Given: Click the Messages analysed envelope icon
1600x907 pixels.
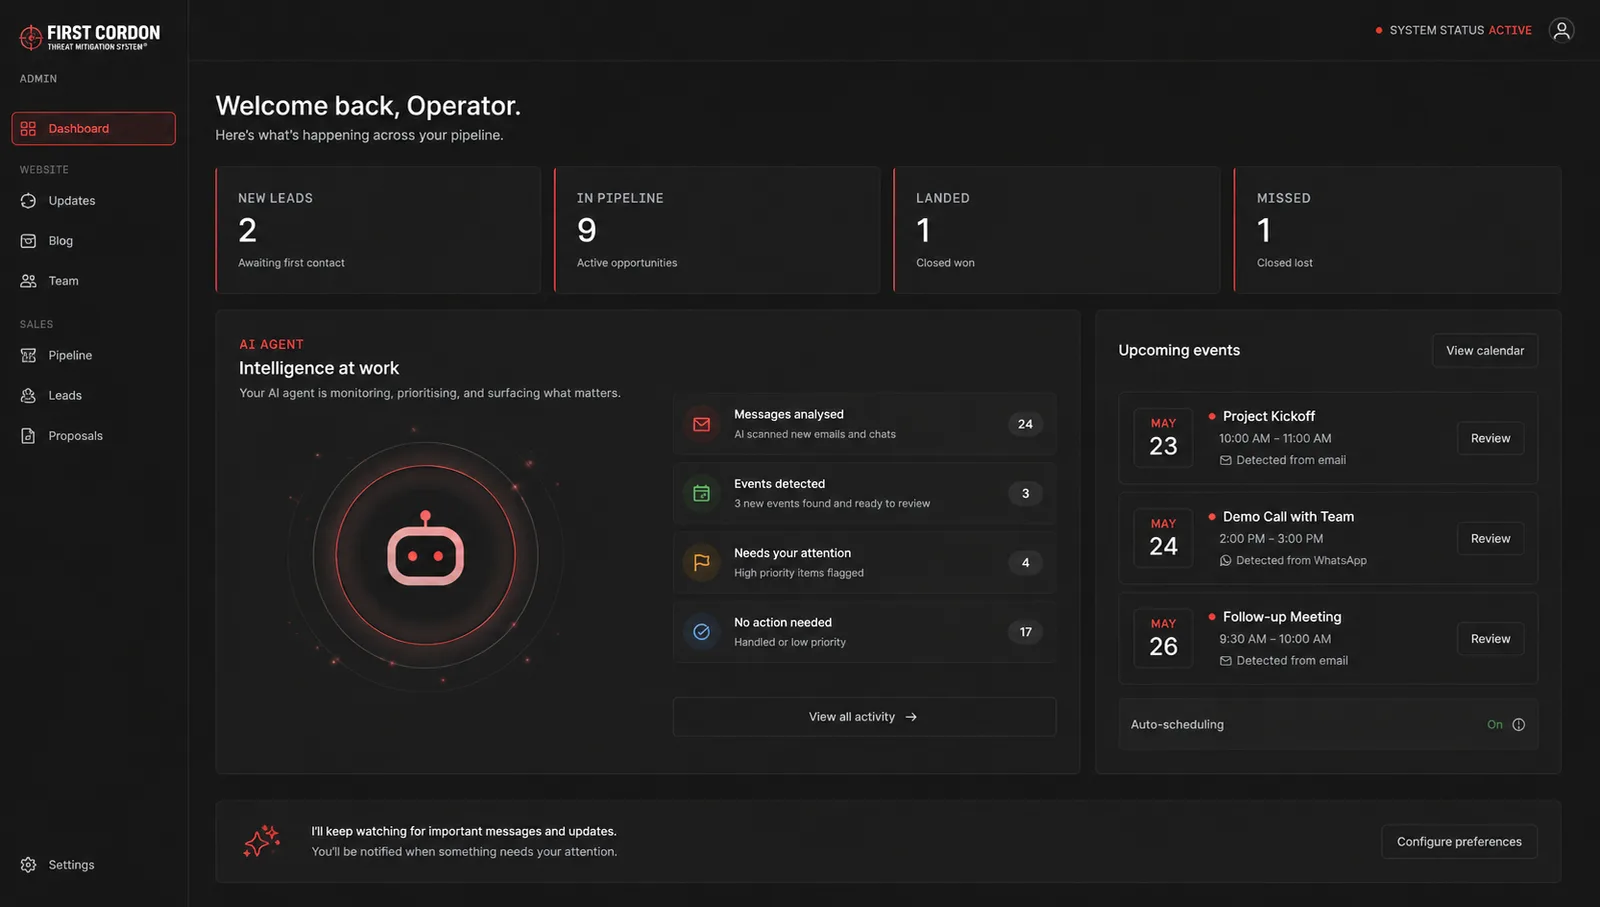Looking at the screenshot, I should pos(702,424).
